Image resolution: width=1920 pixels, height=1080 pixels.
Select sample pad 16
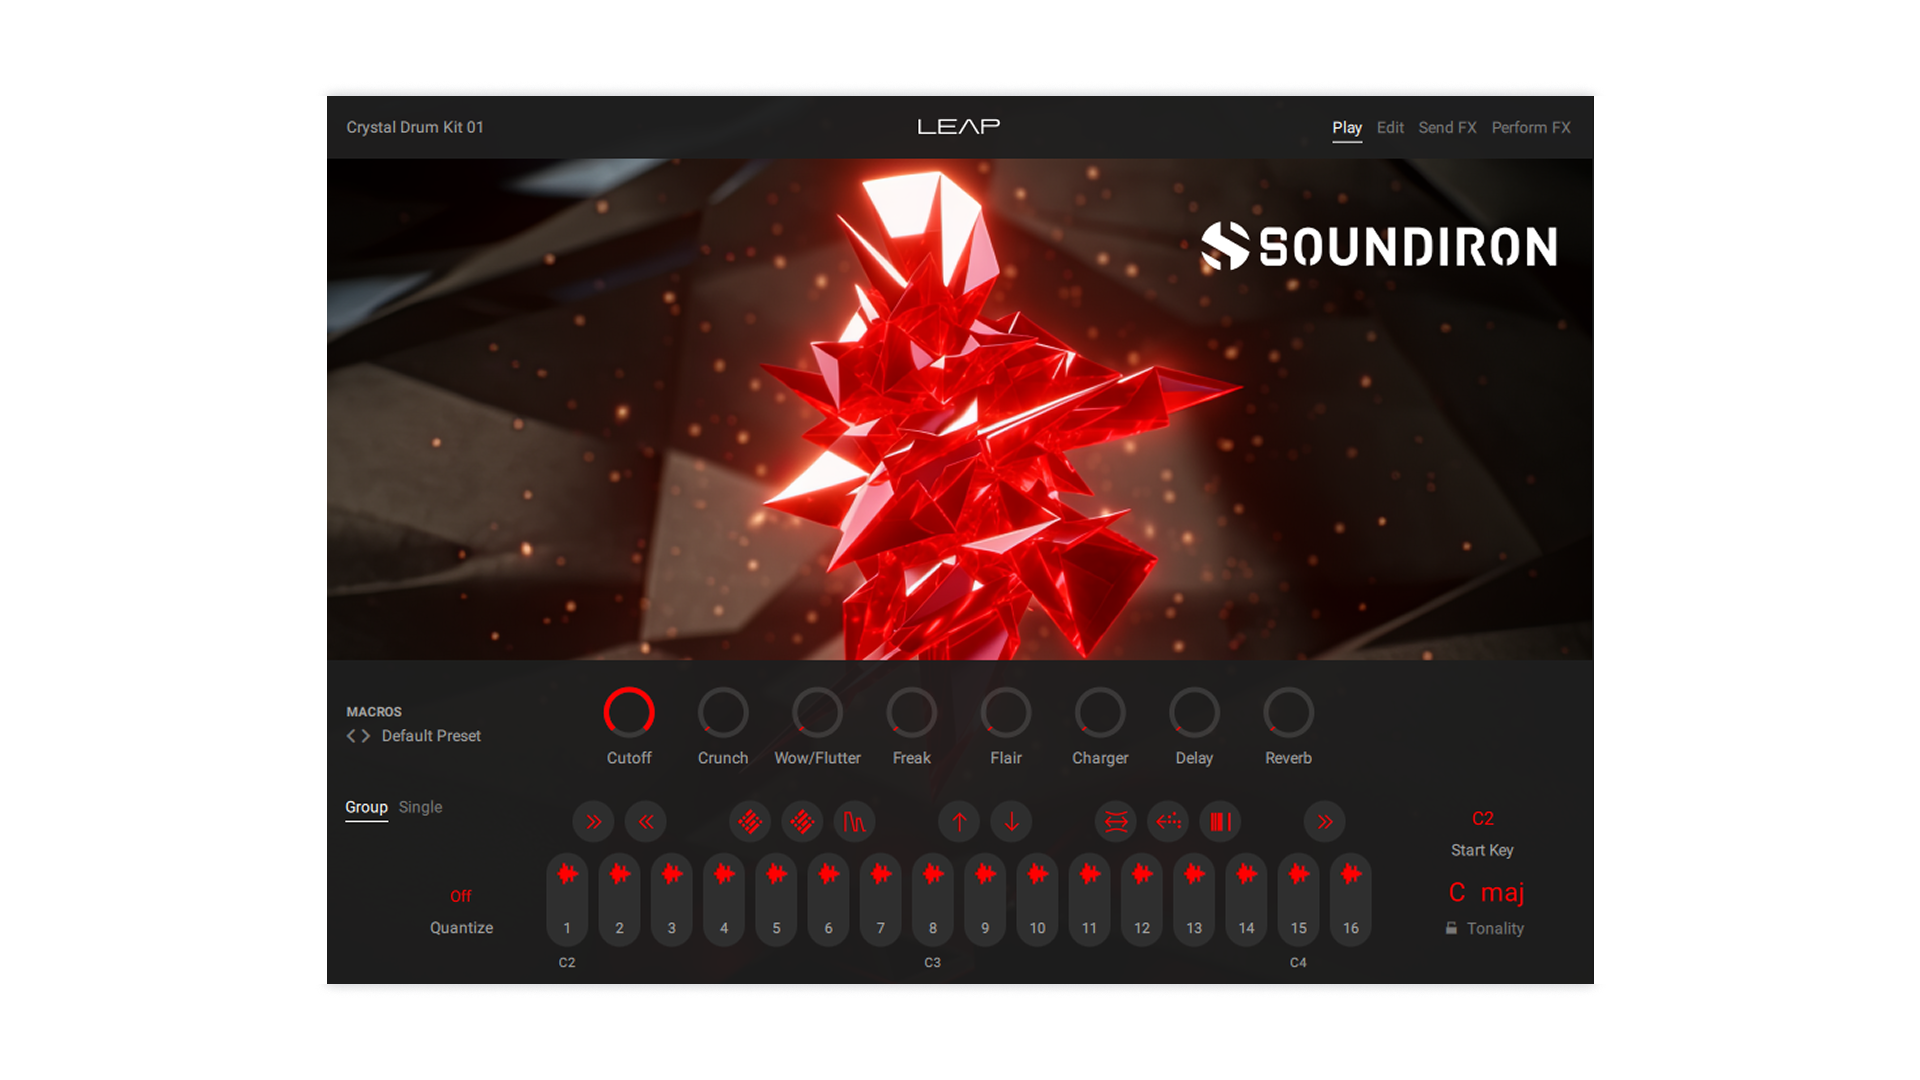click(1351, 899)
